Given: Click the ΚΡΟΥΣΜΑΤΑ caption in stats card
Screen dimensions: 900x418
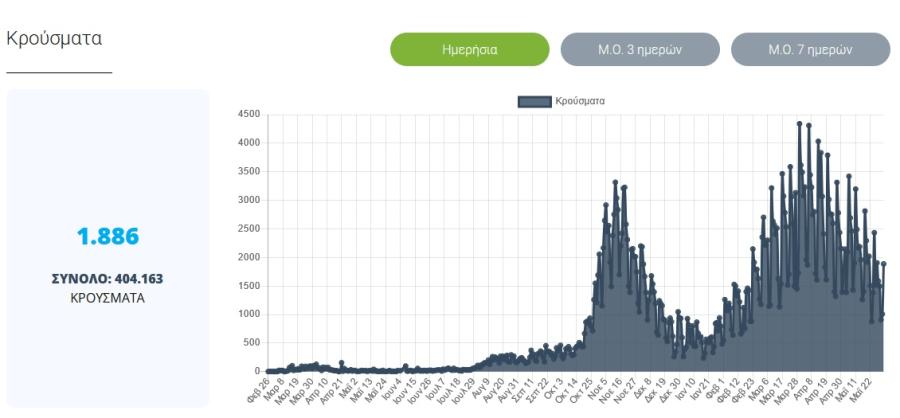Looking at the screenshot, I should point(107,299).
